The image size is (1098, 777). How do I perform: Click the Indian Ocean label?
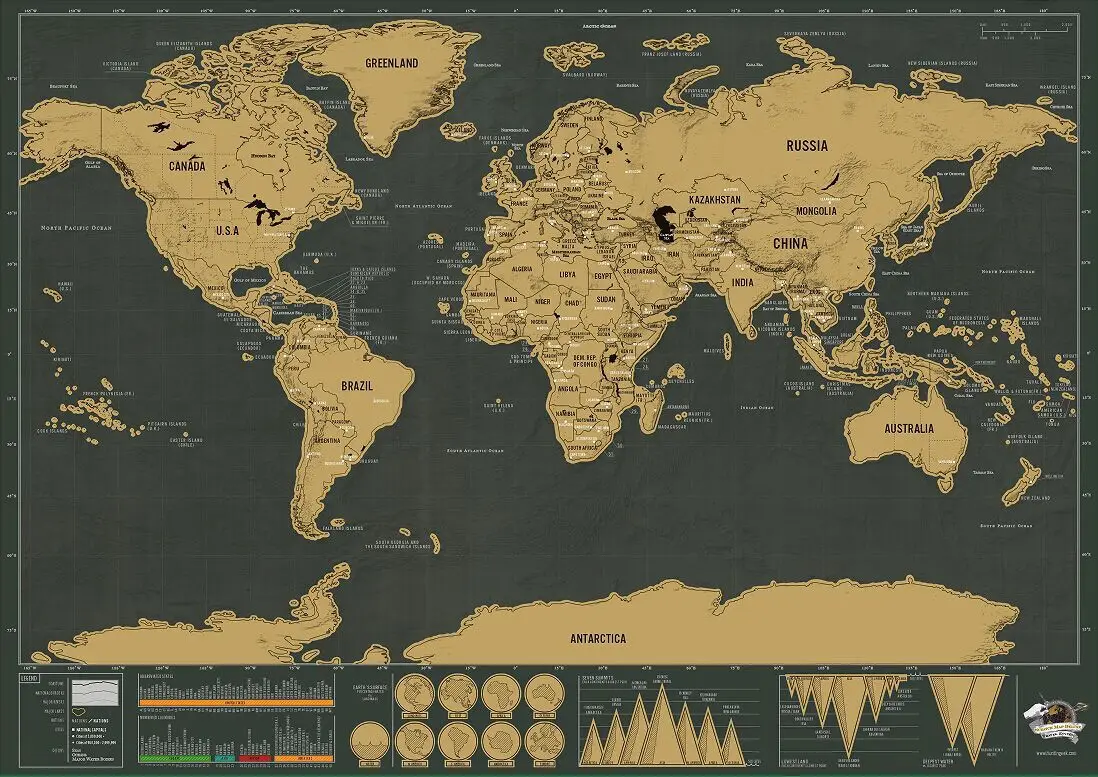[x=757, y=407]
